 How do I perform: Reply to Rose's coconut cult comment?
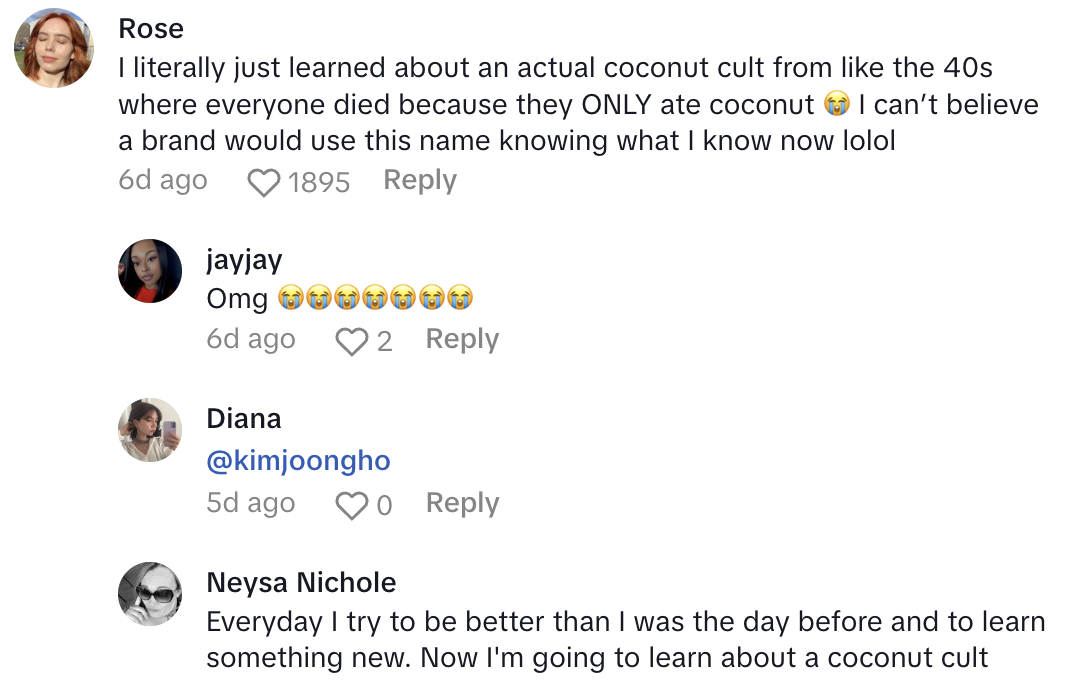click(420, 181)
